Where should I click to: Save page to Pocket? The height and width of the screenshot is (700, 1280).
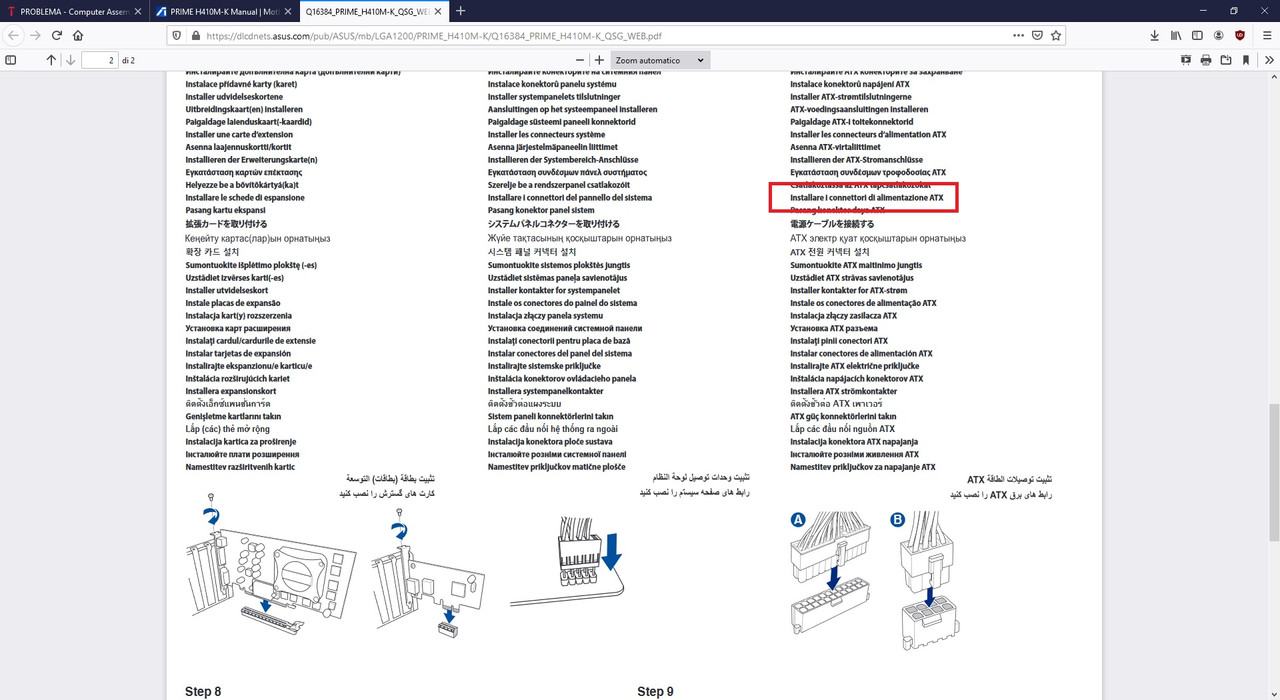tap(1037, 35)
